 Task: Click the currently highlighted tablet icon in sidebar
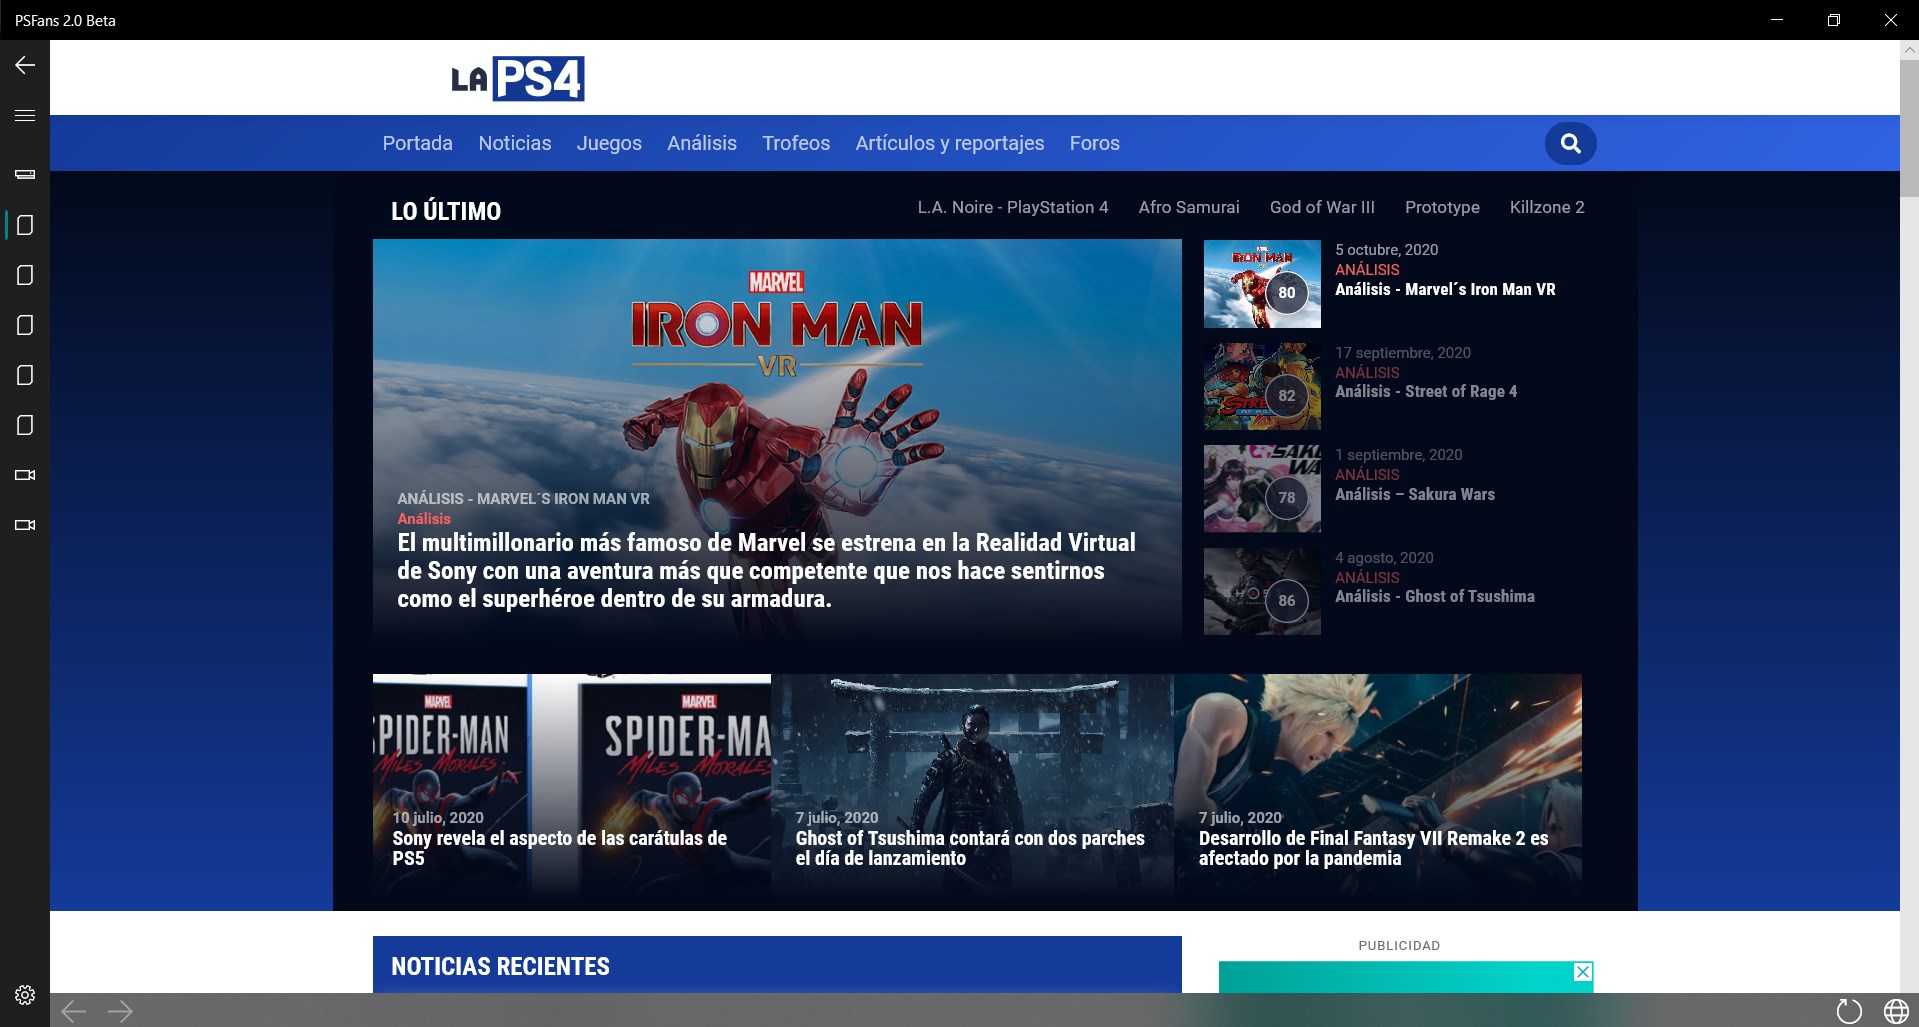25,225
